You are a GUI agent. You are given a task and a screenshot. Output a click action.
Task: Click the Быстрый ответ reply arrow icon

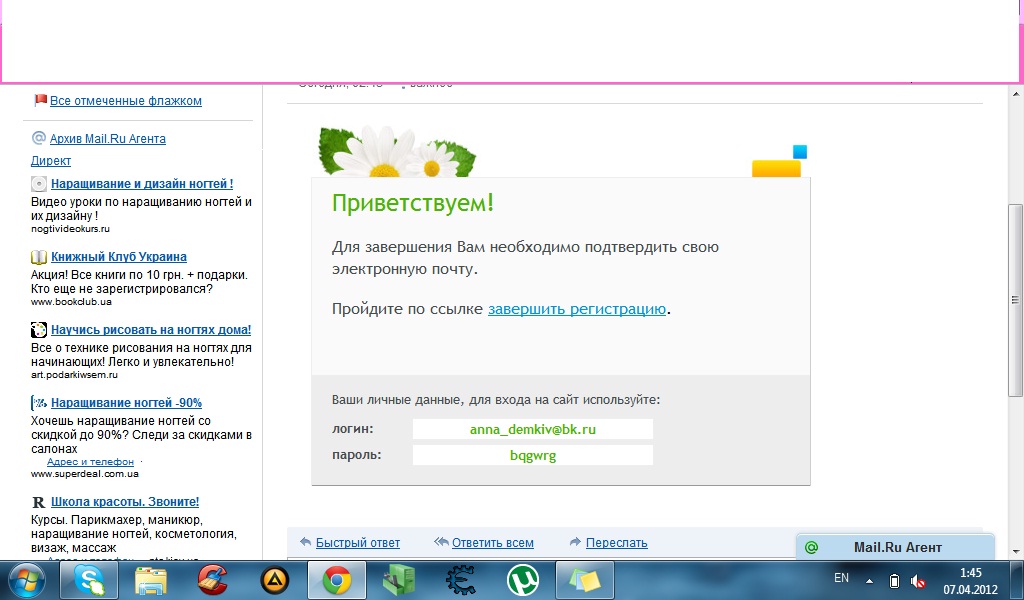point(305,542)
